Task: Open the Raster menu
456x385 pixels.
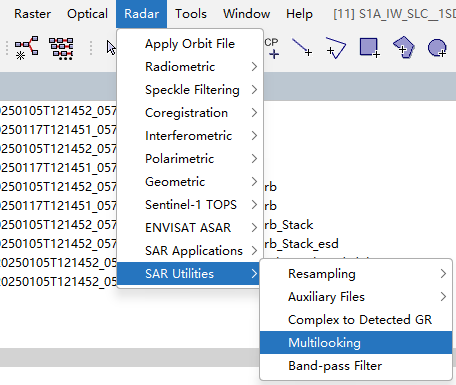Action: 32,14
